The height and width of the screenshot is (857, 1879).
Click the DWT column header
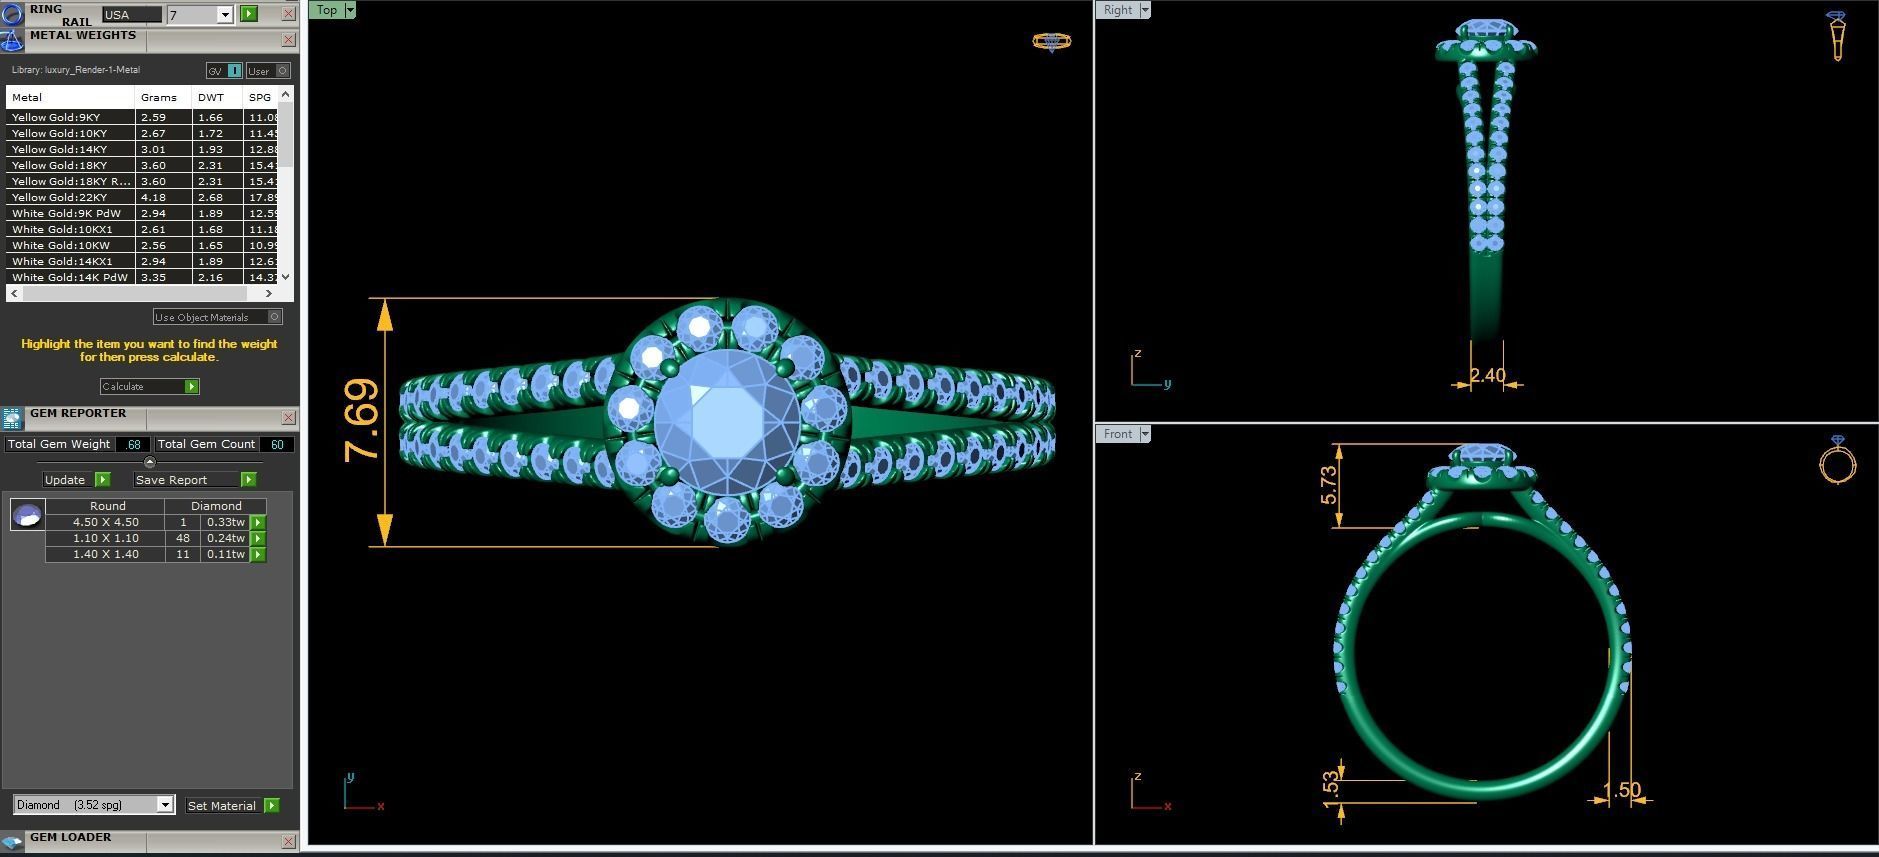tap(217, 97)
